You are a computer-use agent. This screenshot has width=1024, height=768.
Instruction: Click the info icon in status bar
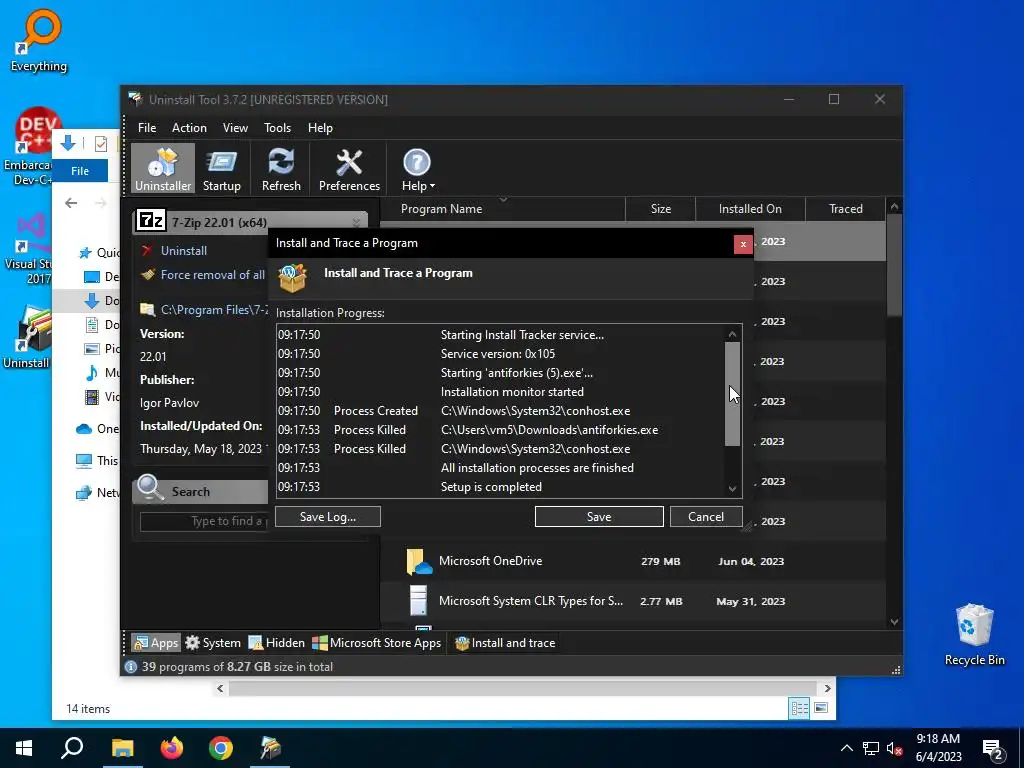[x=131, y=667]
